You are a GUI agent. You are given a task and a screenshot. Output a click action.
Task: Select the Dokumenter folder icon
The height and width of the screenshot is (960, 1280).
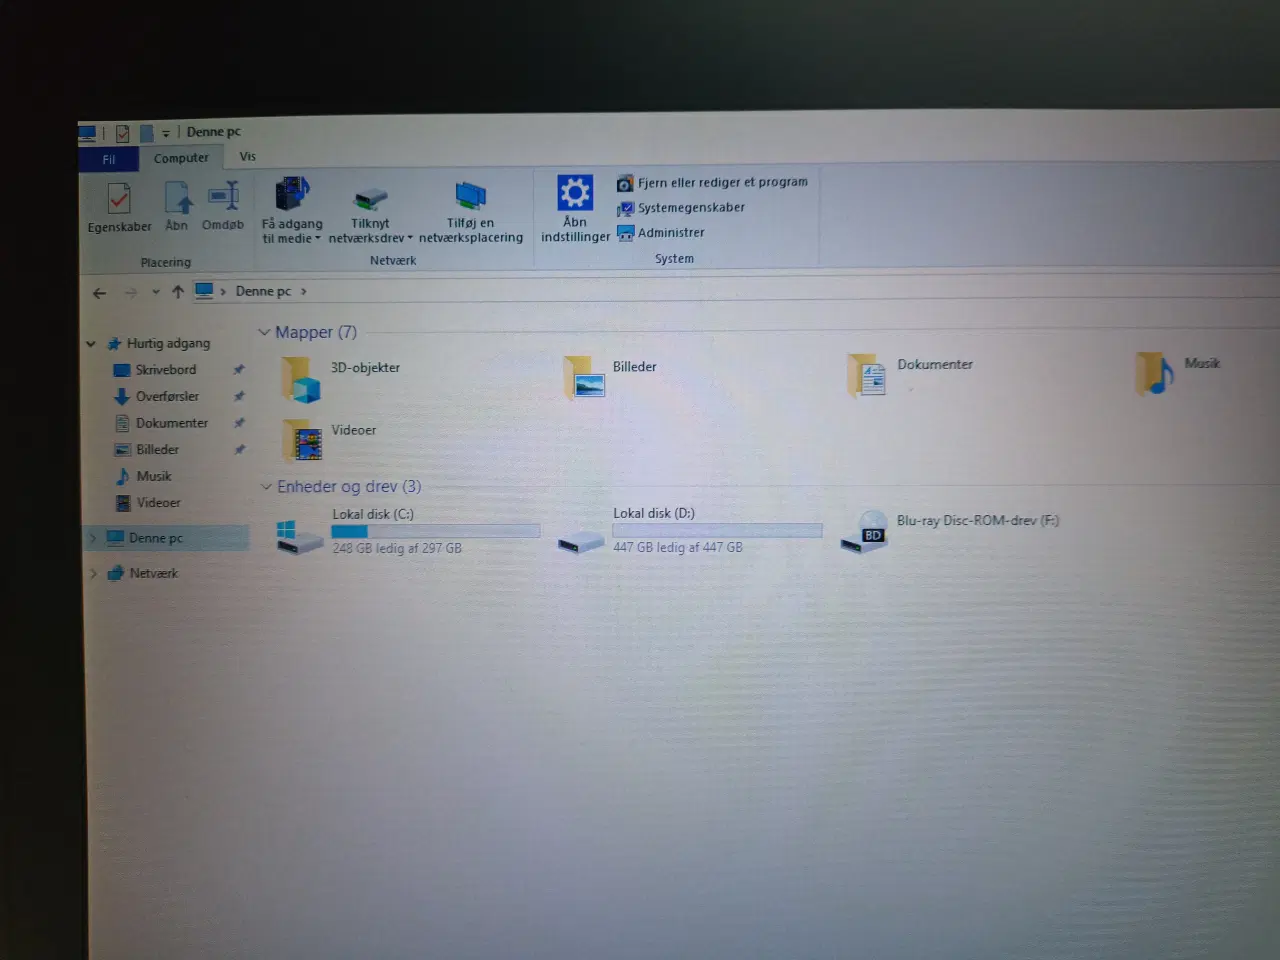click(x=867, y=375)
